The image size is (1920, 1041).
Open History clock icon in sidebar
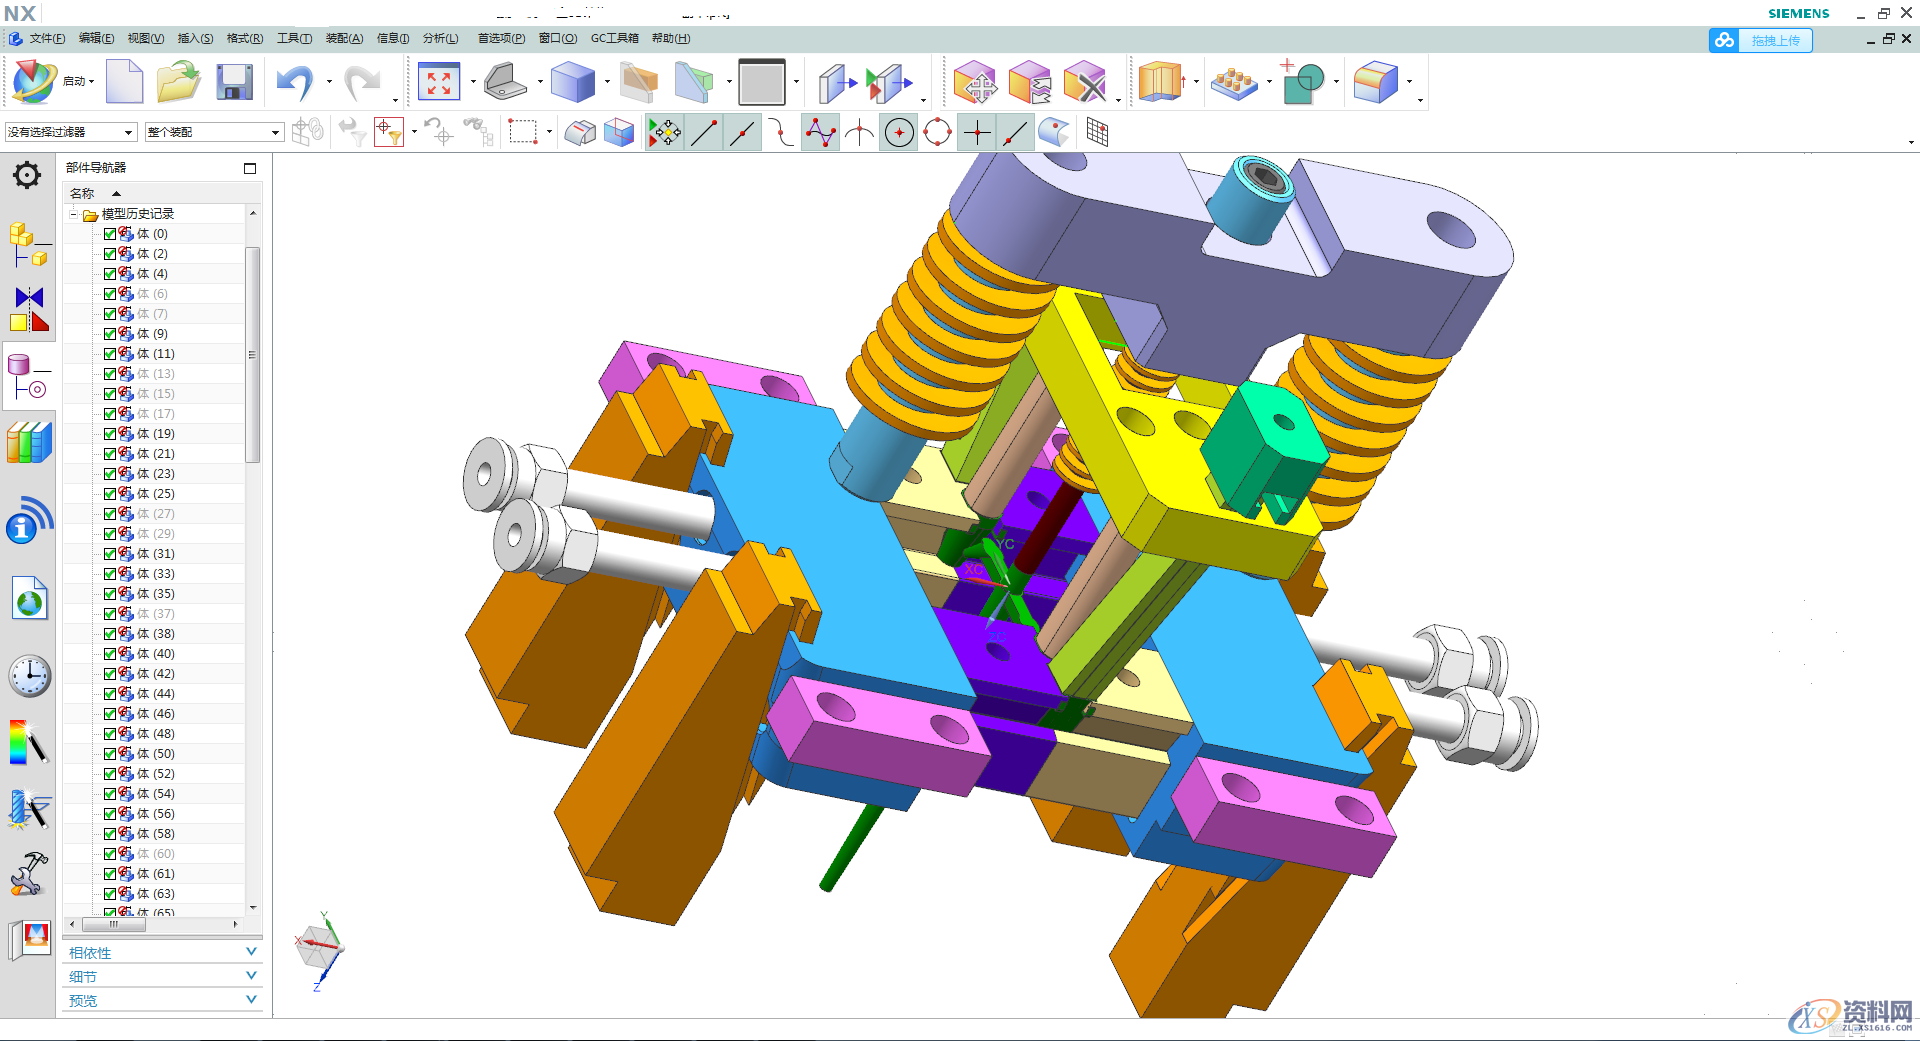click(29, 676)
